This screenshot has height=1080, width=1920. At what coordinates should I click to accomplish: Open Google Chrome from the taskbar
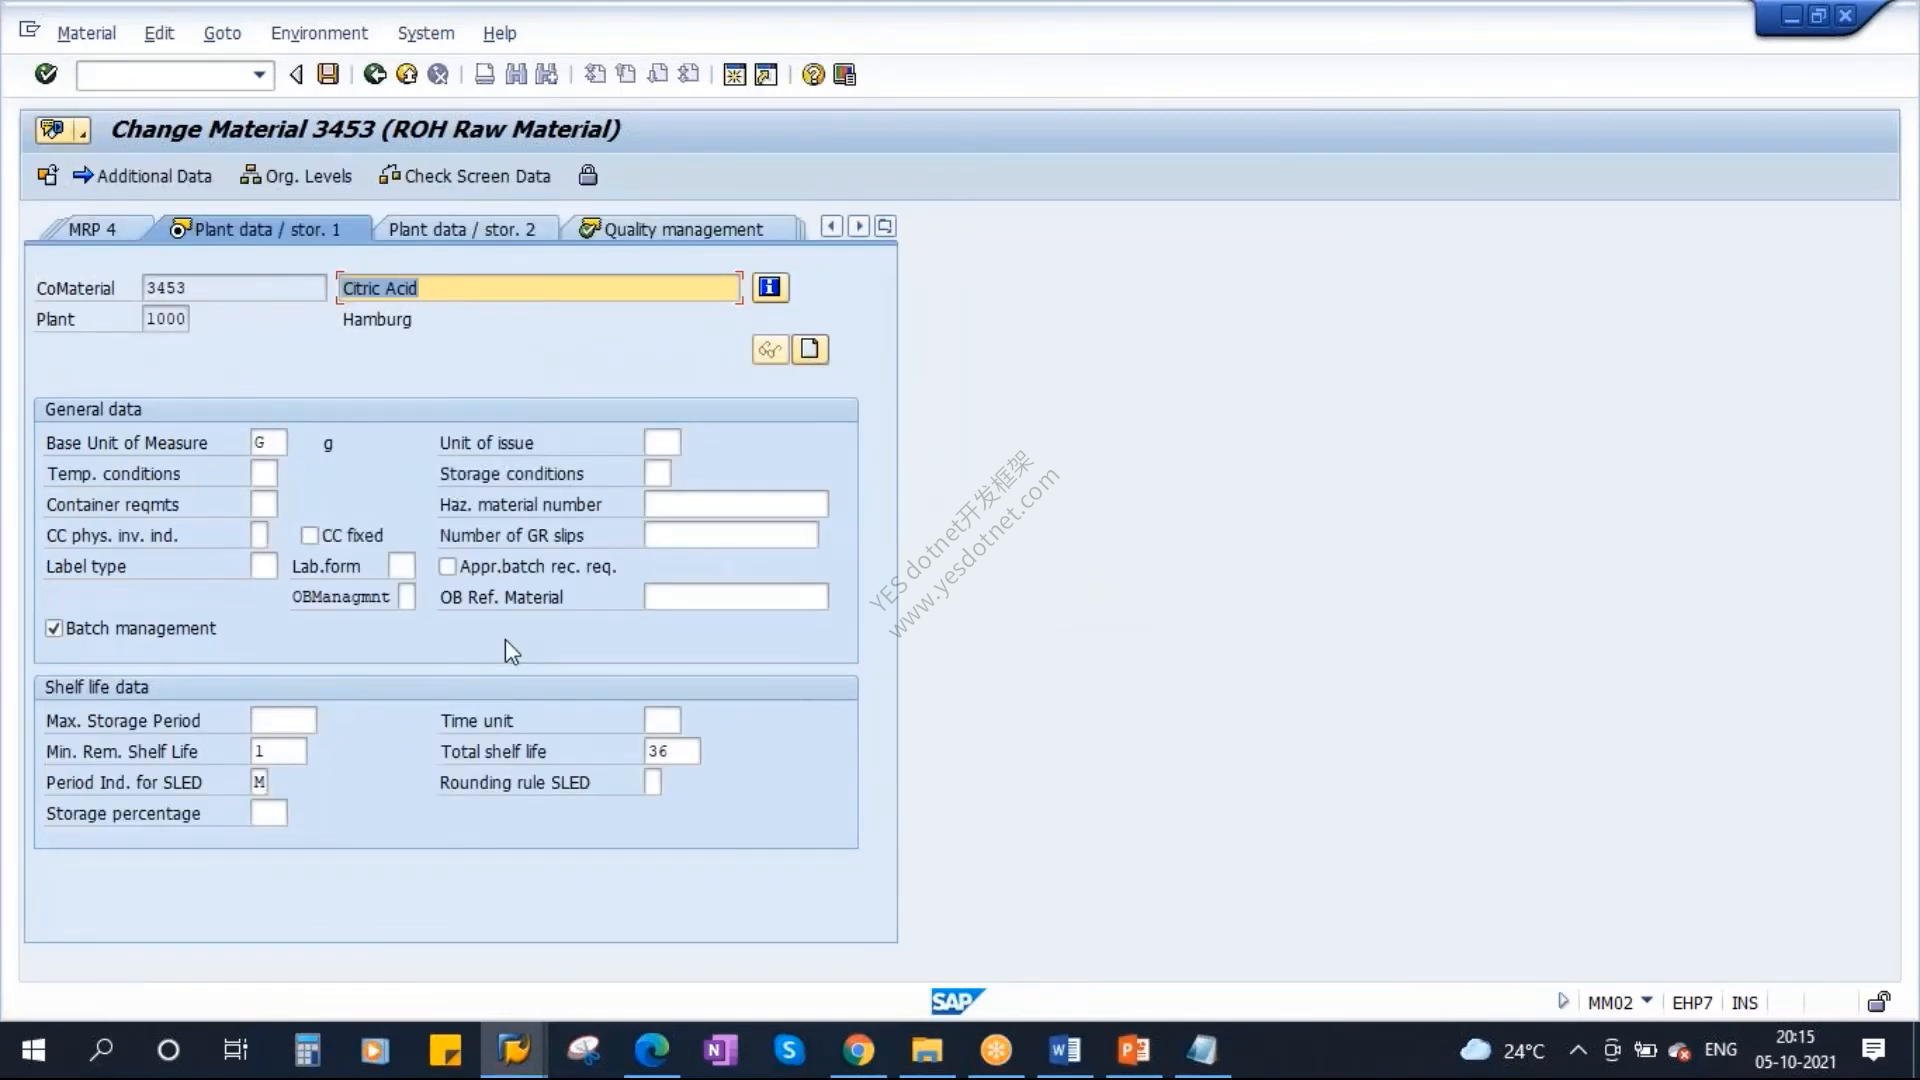pyautogui.click(x=858, y=1050)
